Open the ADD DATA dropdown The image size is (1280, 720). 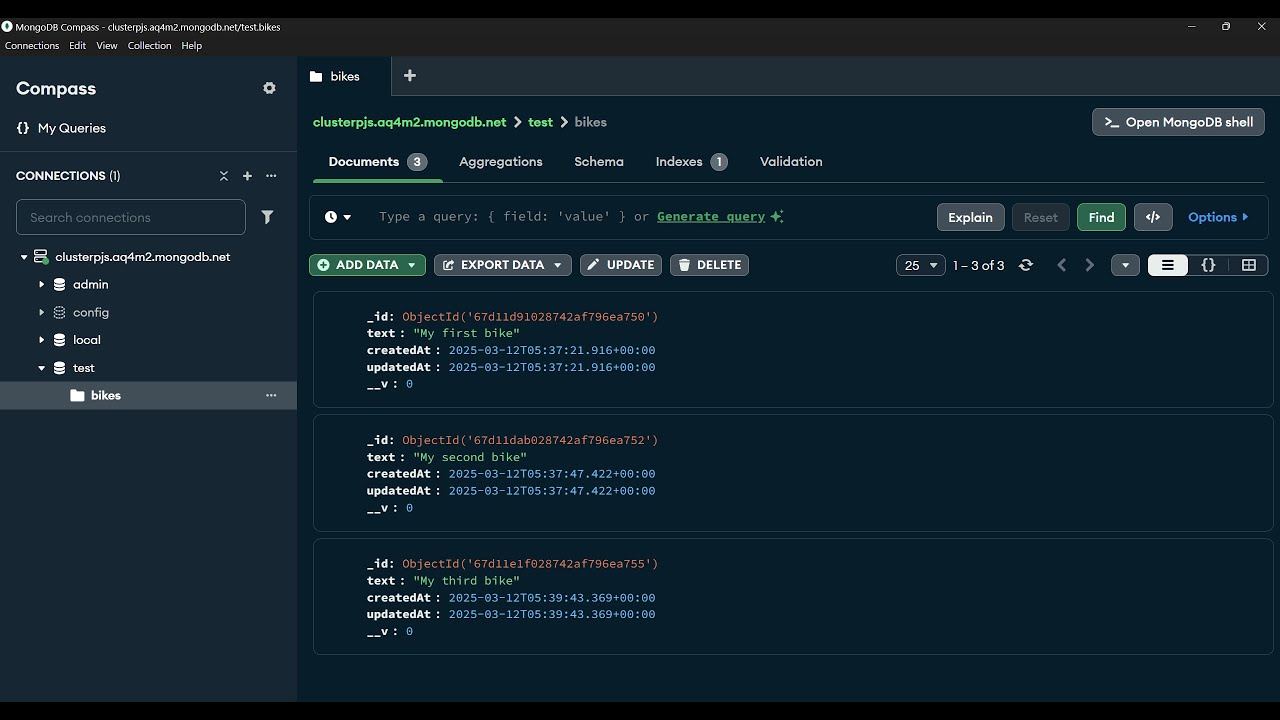click(411, 265)
